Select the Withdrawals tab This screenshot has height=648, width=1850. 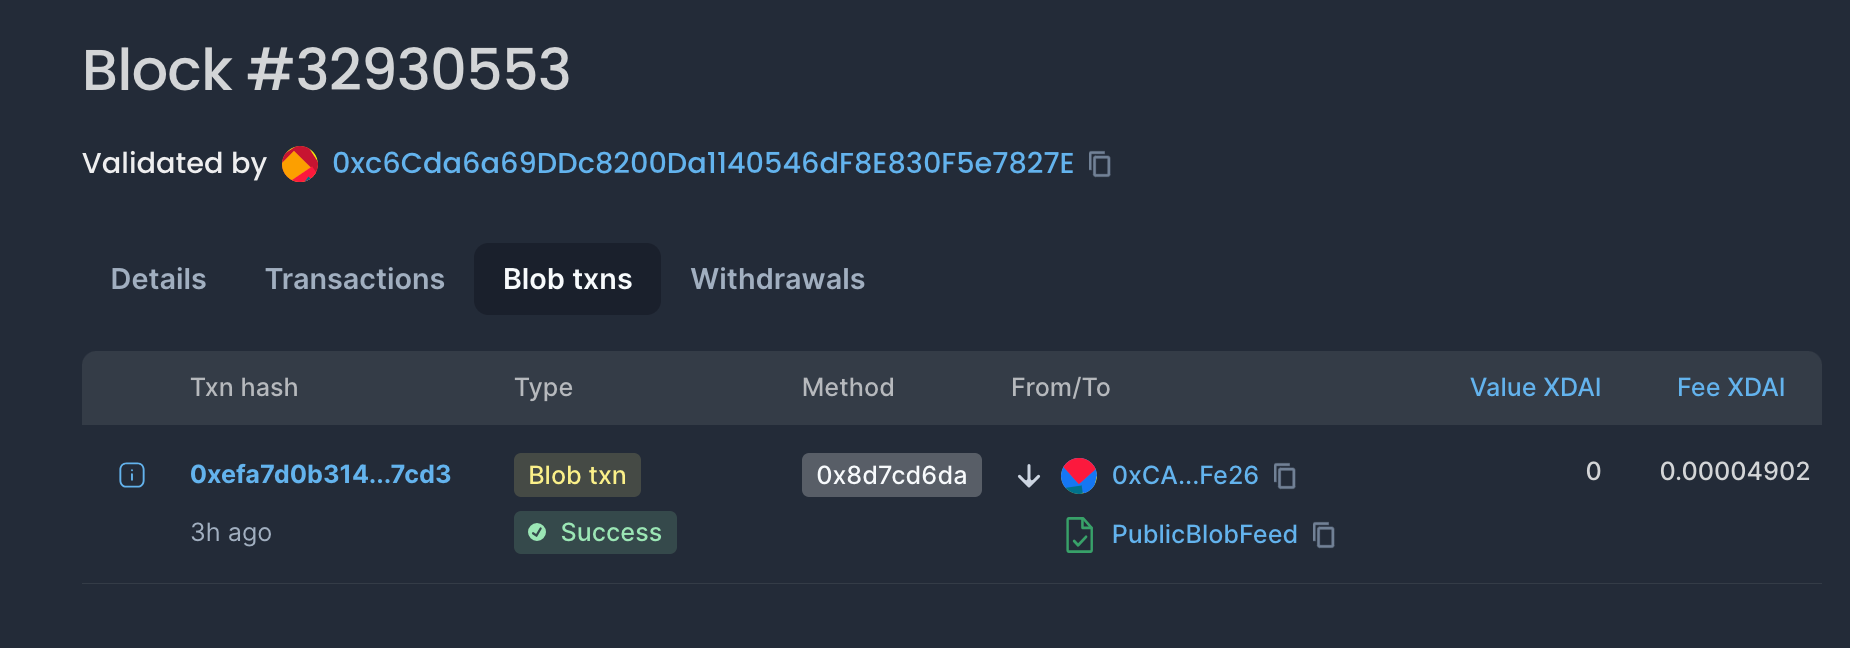click(777, 279)
